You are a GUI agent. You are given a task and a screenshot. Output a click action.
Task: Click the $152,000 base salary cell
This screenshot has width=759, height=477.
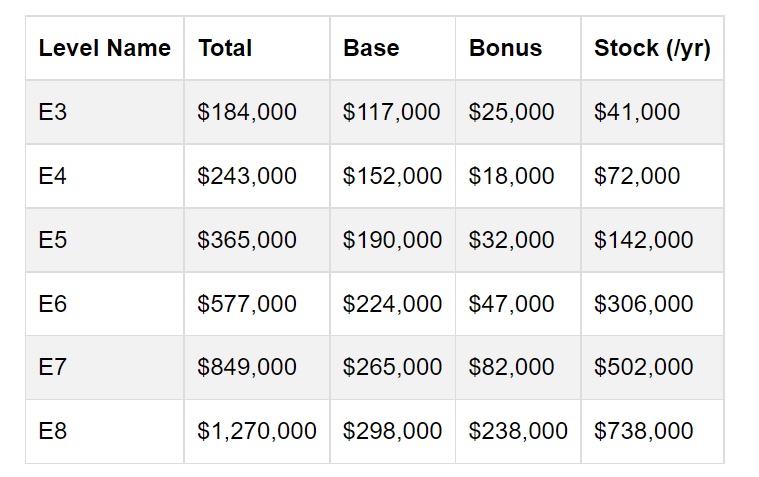[392, 176]
